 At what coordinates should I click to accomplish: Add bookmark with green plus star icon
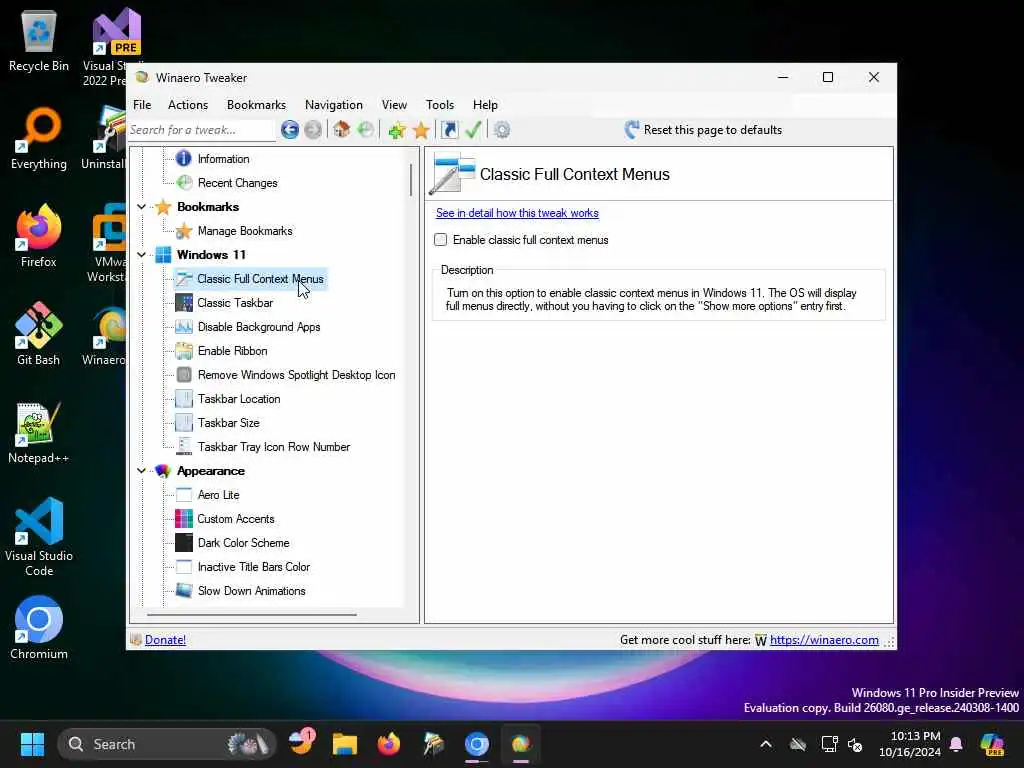click(396, 131)
